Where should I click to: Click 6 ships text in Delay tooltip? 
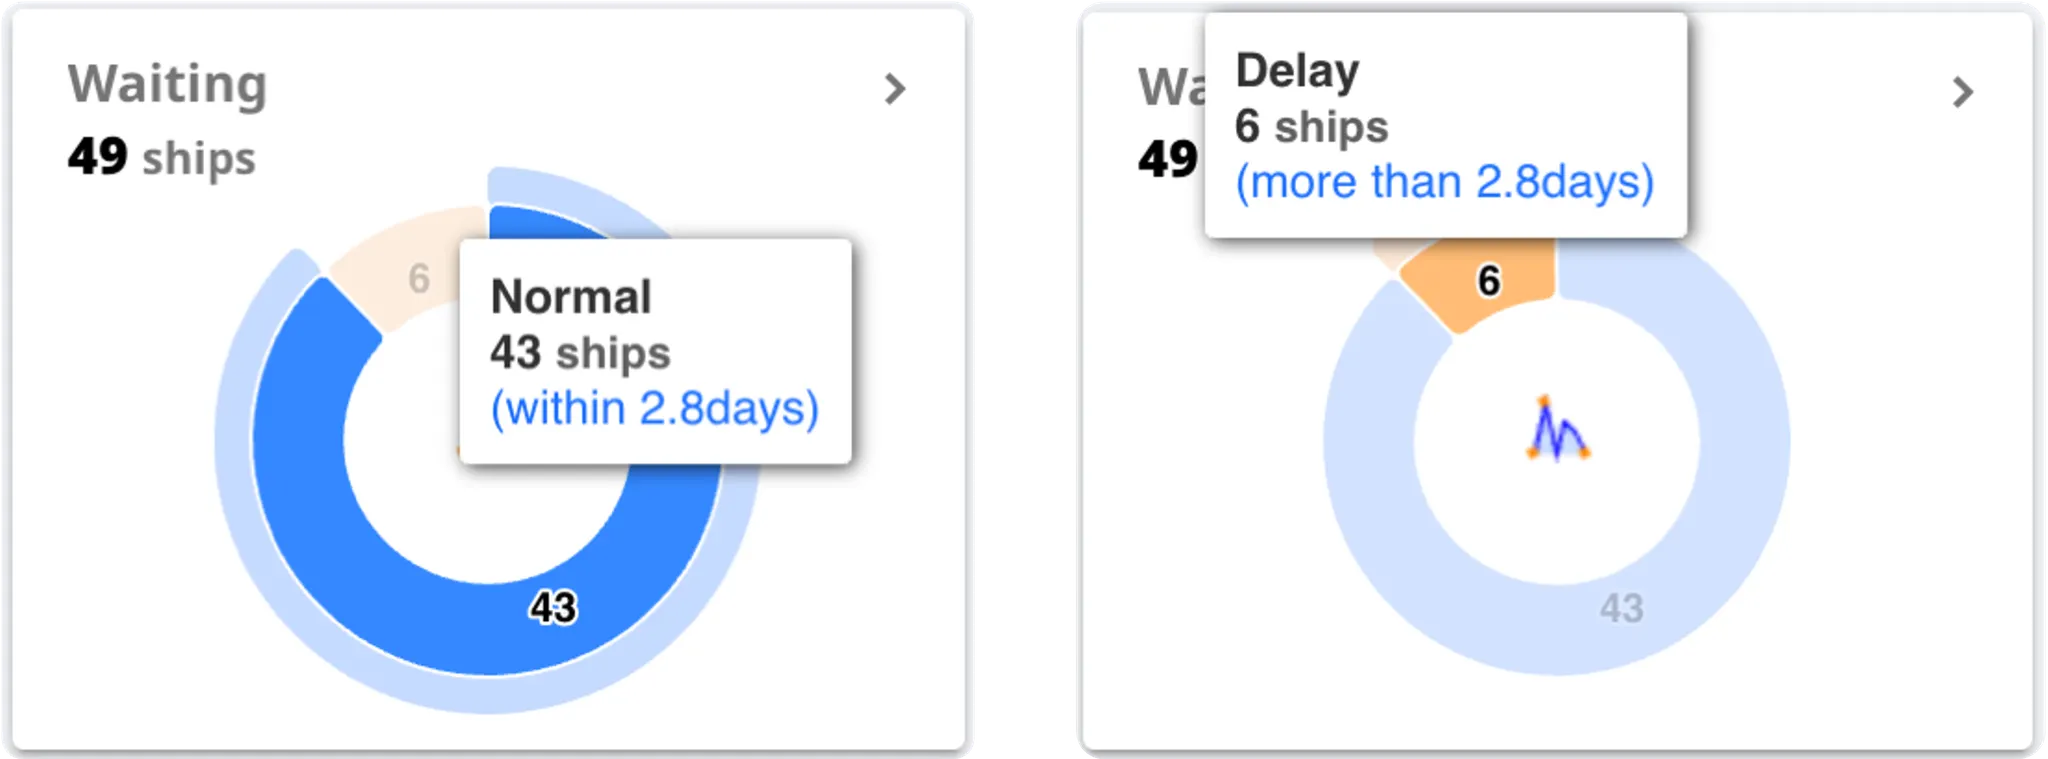tap(1311, 127)
